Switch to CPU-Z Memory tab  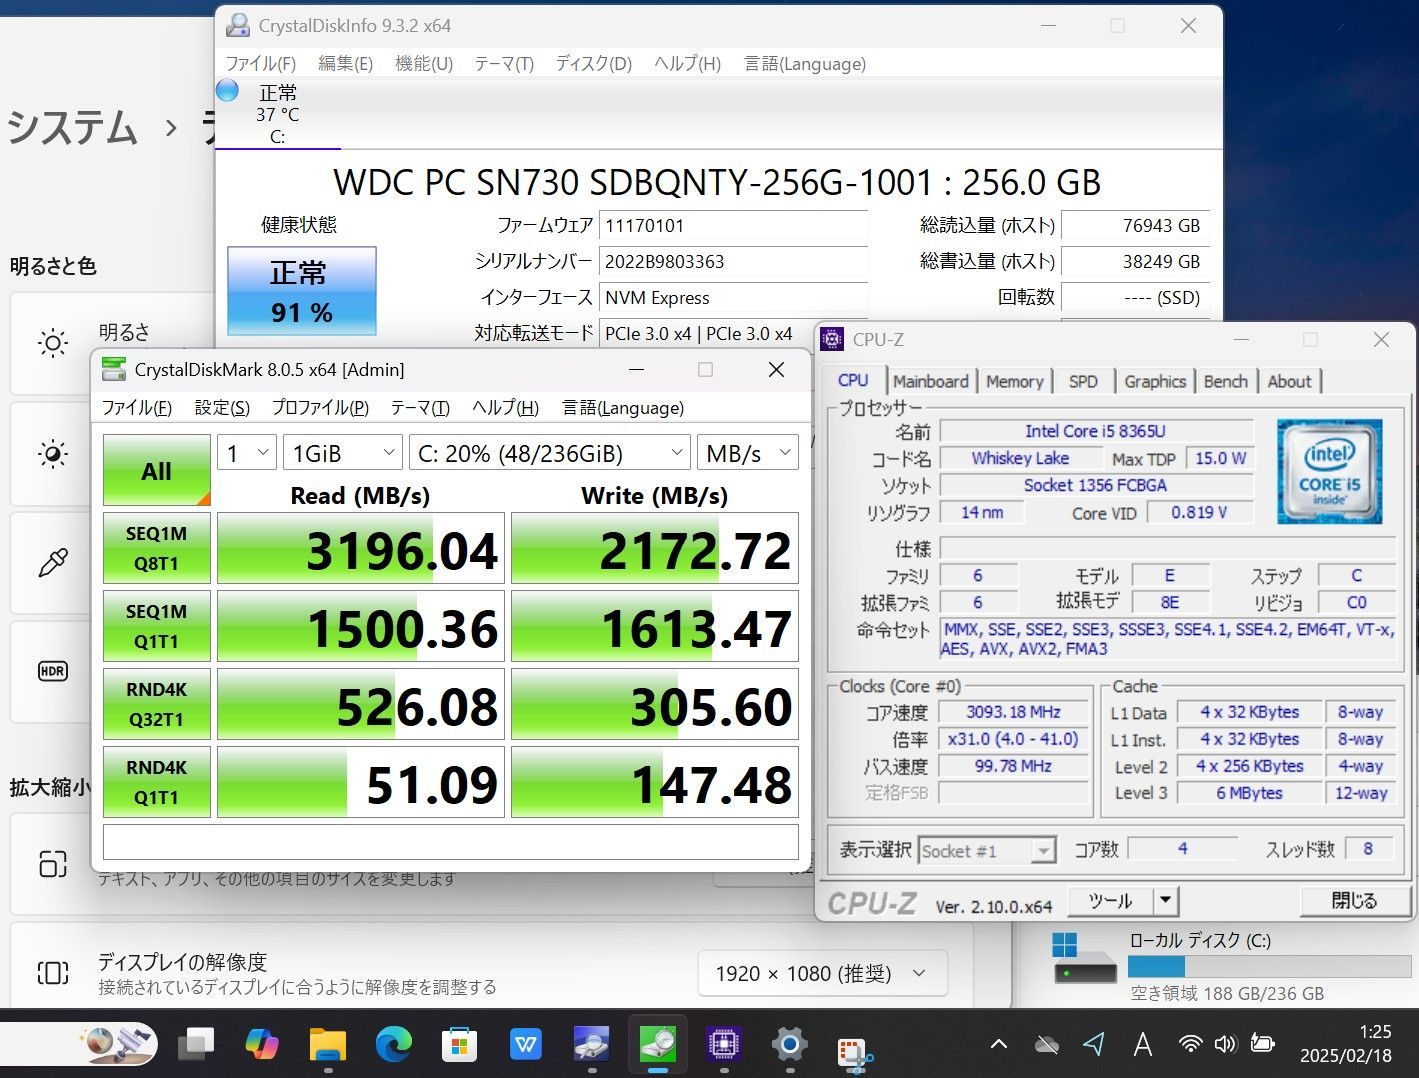pos(1014,381)
